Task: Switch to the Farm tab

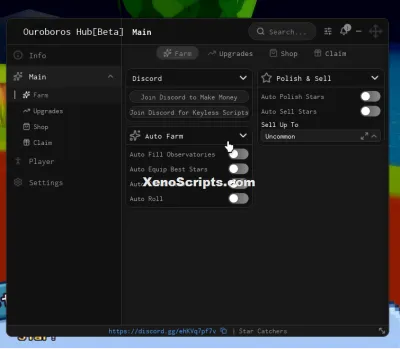Action: point(178,53)
